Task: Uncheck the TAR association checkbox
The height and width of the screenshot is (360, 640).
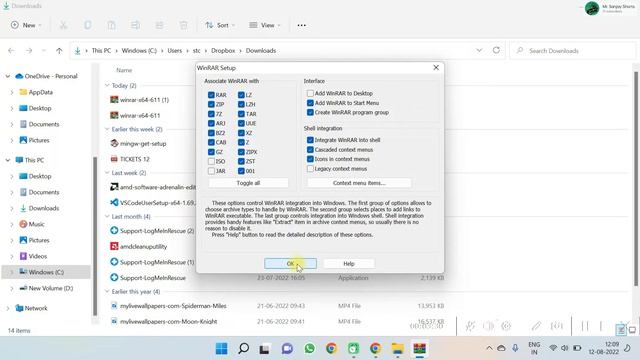Action: click(x=241, y=114)
